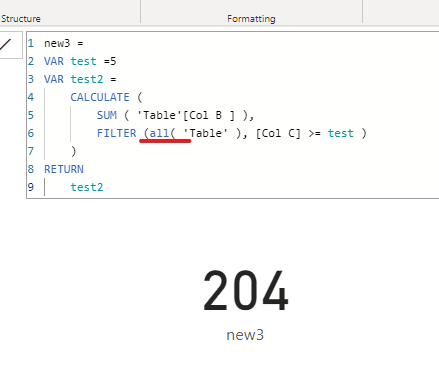Click the CALCULATE keyword on line 4
This screenshot has width=439, height=371.
[x=100, y=97]
